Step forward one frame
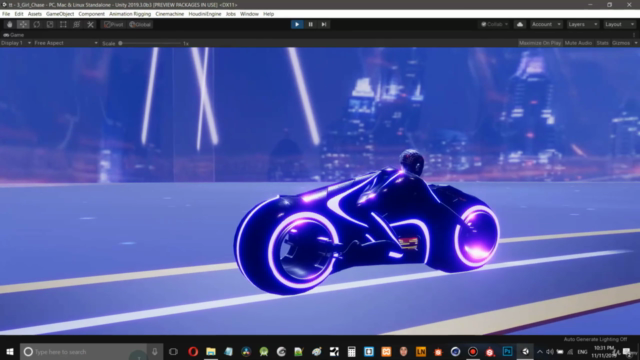Image resolution: width=640 pixels, height=360 pixels. 324,24
